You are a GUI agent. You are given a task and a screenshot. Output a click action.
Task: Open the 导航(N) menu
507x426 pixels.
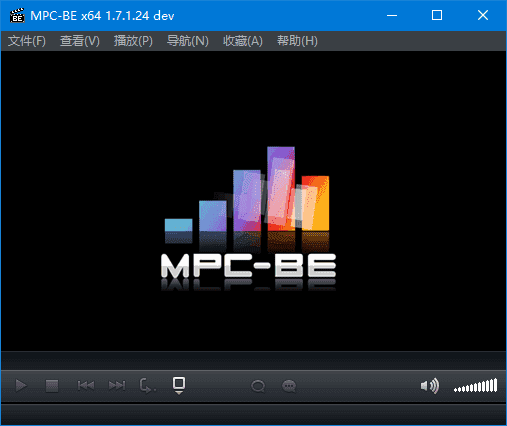tap(188, 41)
